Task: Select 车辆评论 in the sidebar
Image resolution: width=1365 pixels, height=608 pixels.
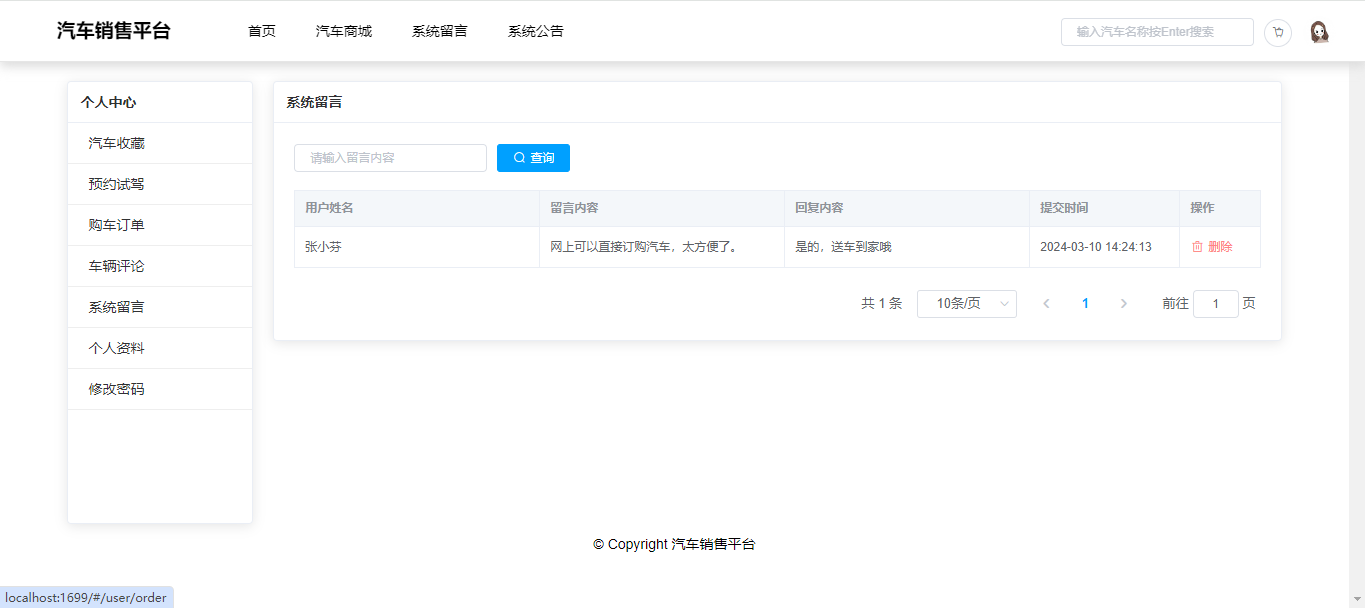Action: [117, 266]
